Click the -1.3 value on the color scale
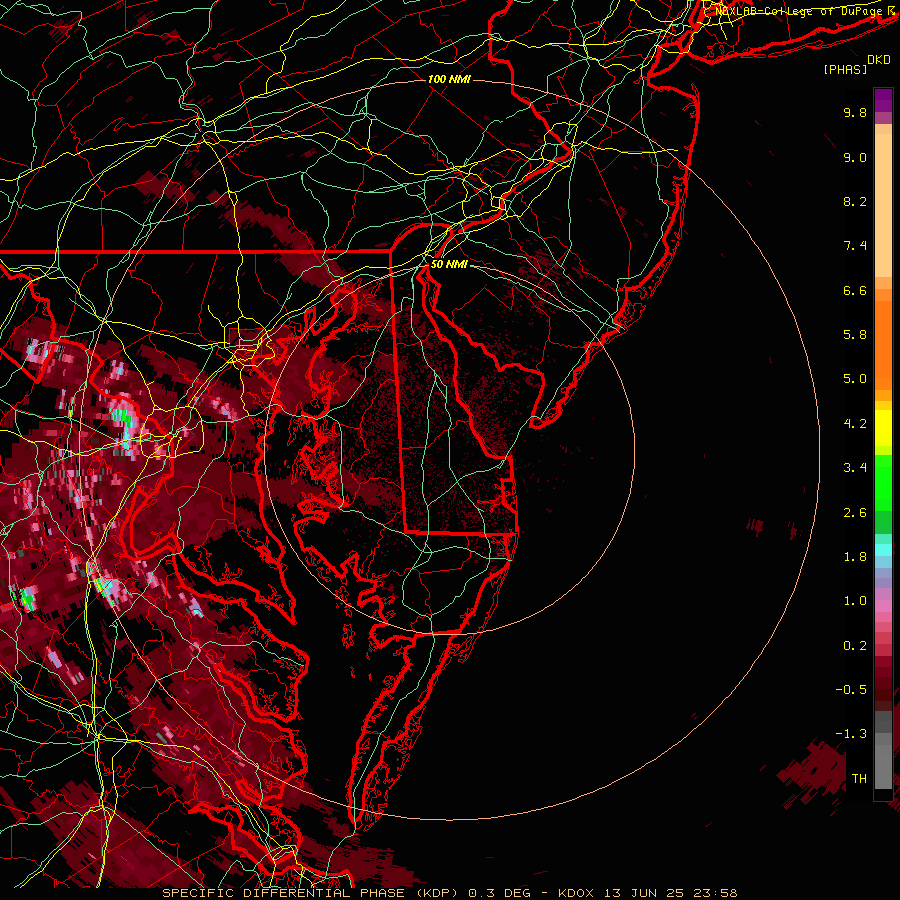The height and width of the screenshot is (900, 900). [x=851, y=734]
